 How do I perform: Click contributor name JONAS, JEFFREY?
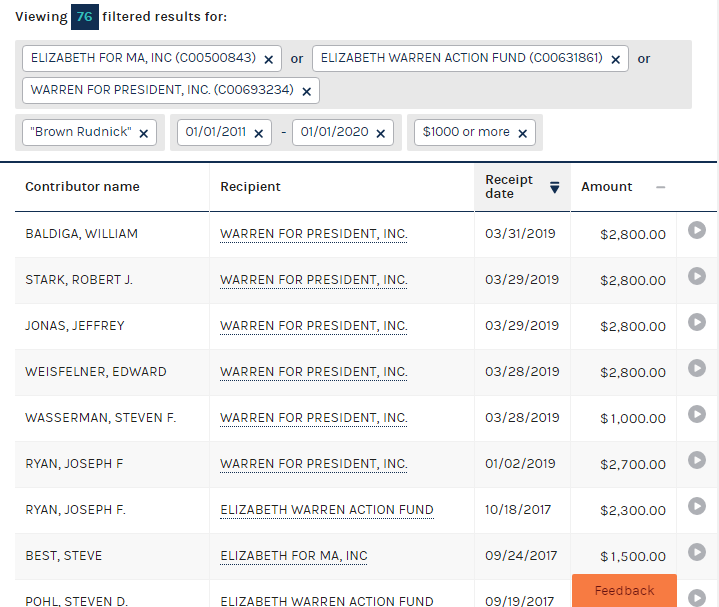click(75, 326)
